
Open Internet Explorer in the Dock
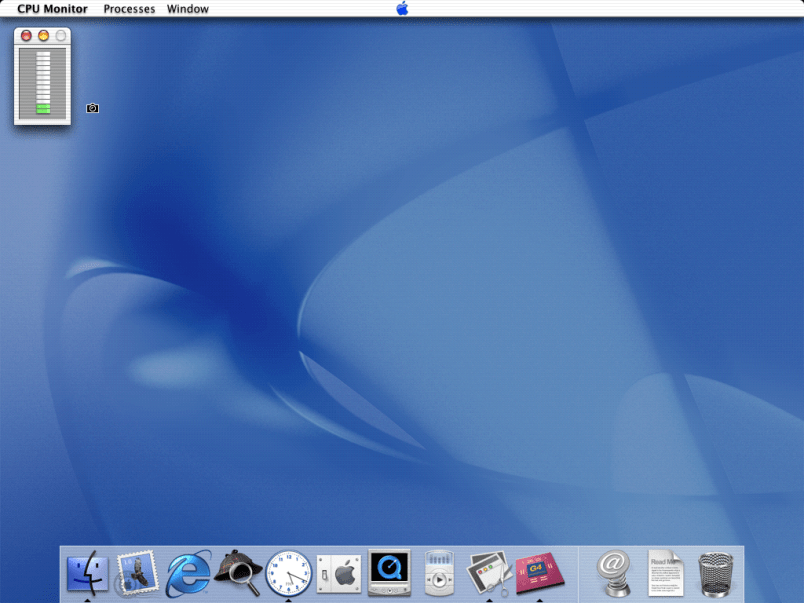tap(188, 574)
